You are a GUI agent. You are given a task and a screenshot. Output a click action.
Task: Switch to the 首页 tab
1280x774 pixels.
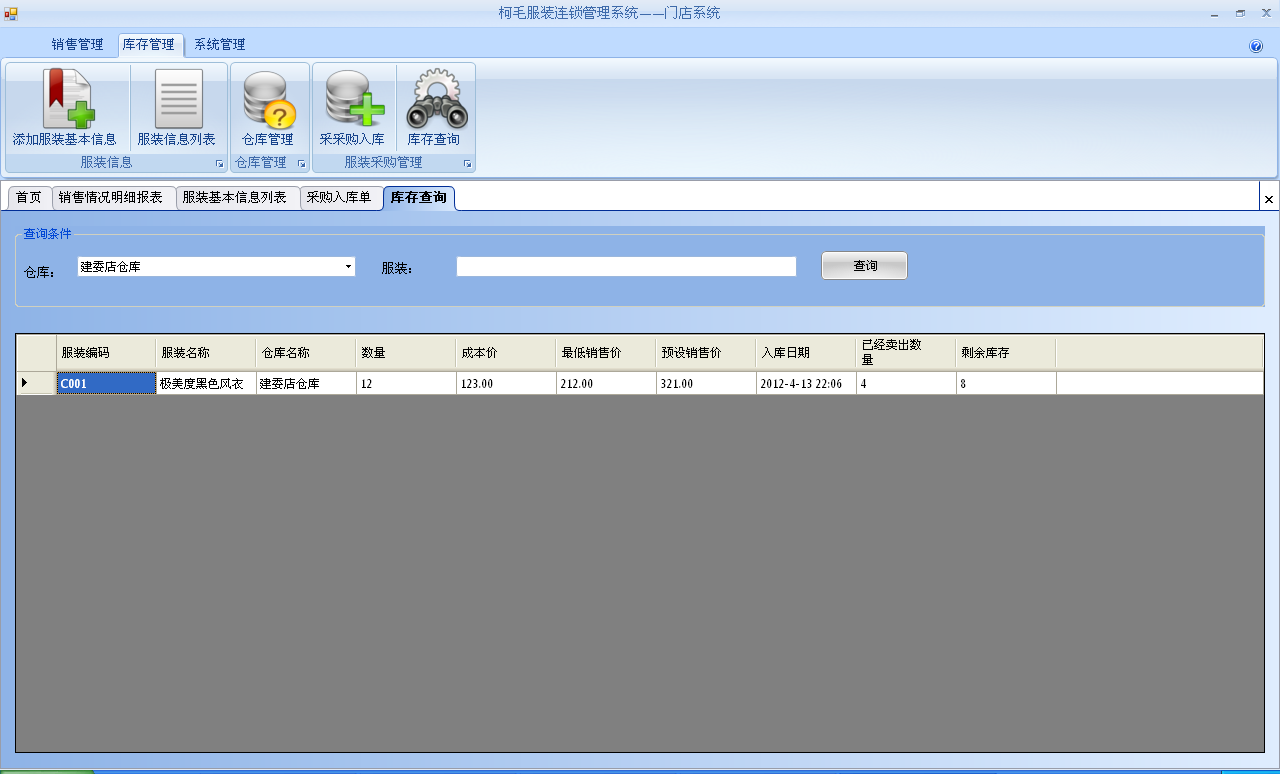[29, 198]
